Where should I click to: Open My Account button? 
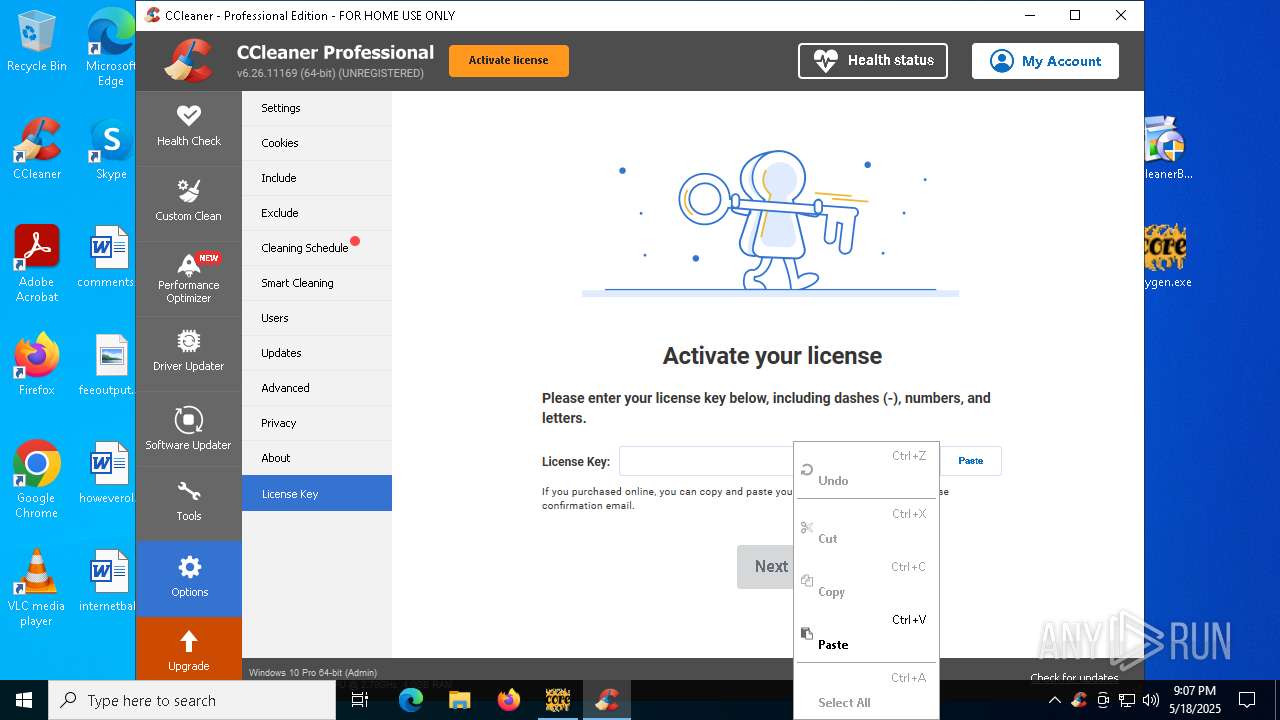pos(1045,61)
